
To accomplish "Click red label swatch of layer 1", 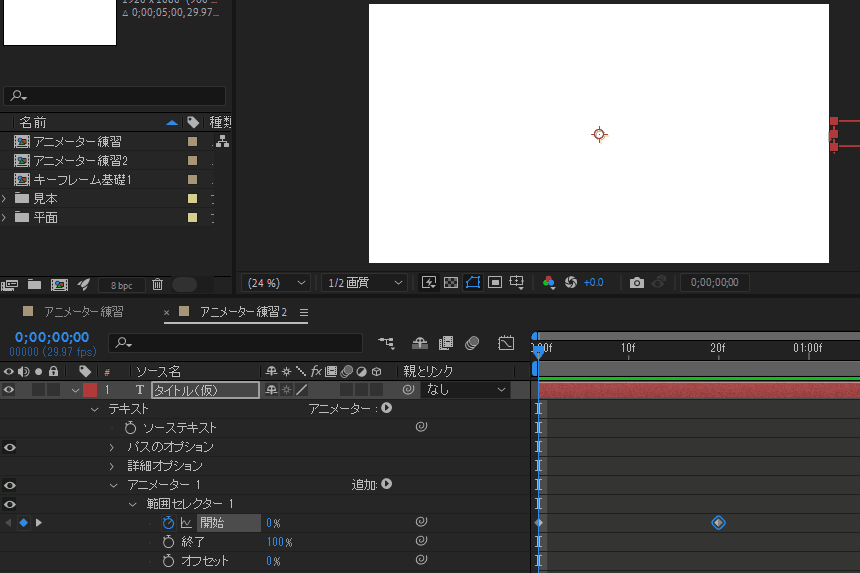I will coord(90,390).
